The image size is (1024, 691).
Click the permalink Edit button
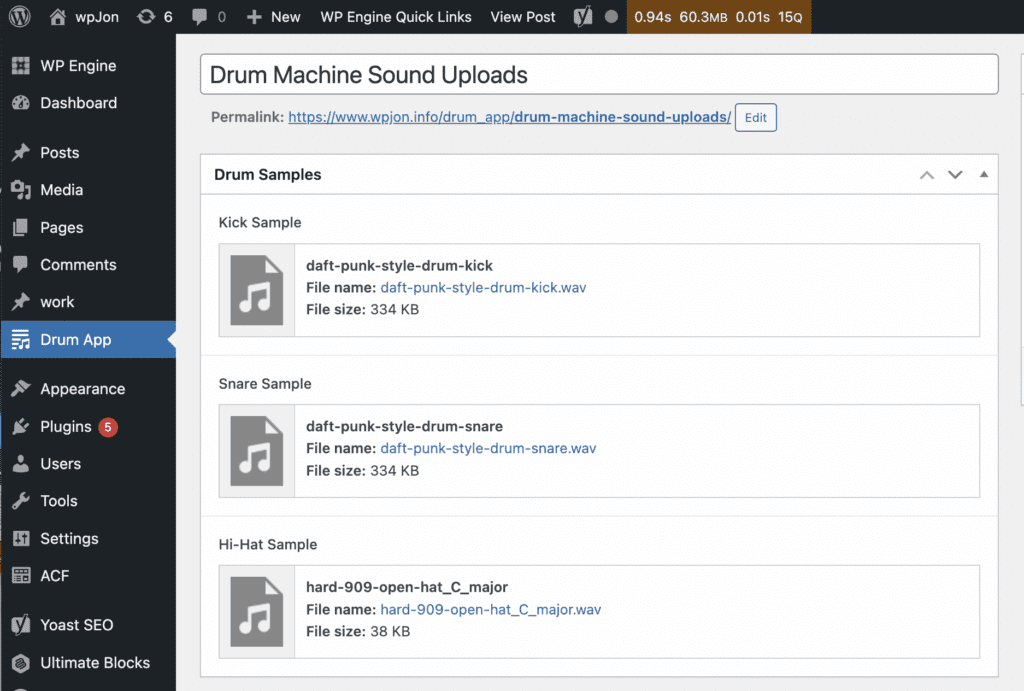pyautogui.click(x=756, y=118)
